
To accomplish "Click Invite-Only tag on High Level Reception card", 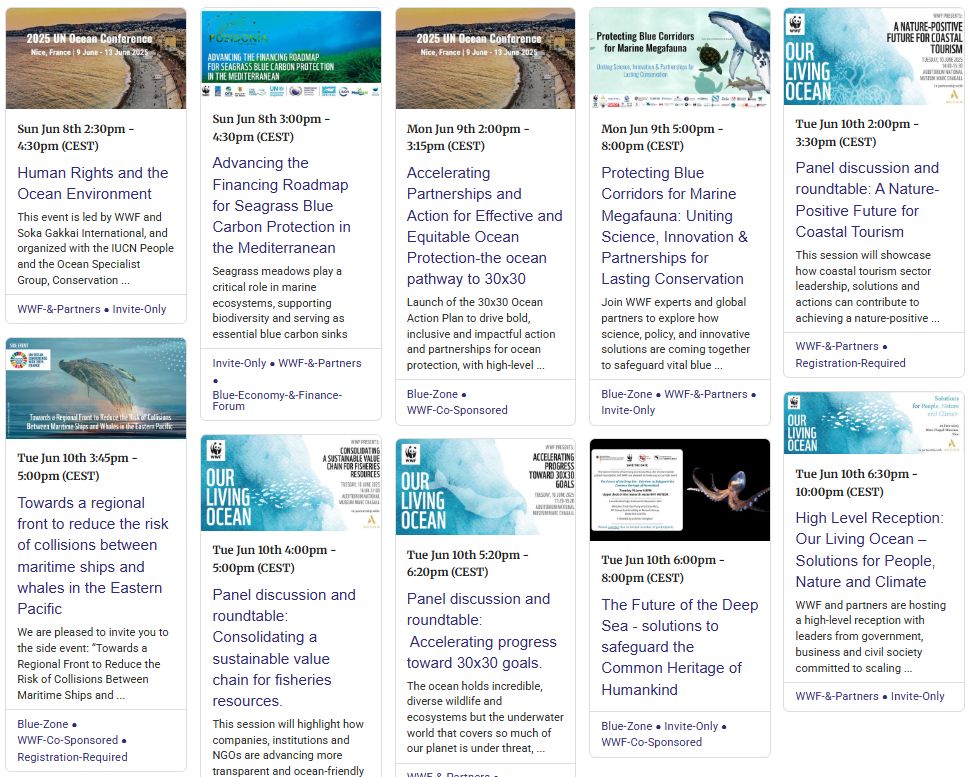I will [x=918, y=696].
